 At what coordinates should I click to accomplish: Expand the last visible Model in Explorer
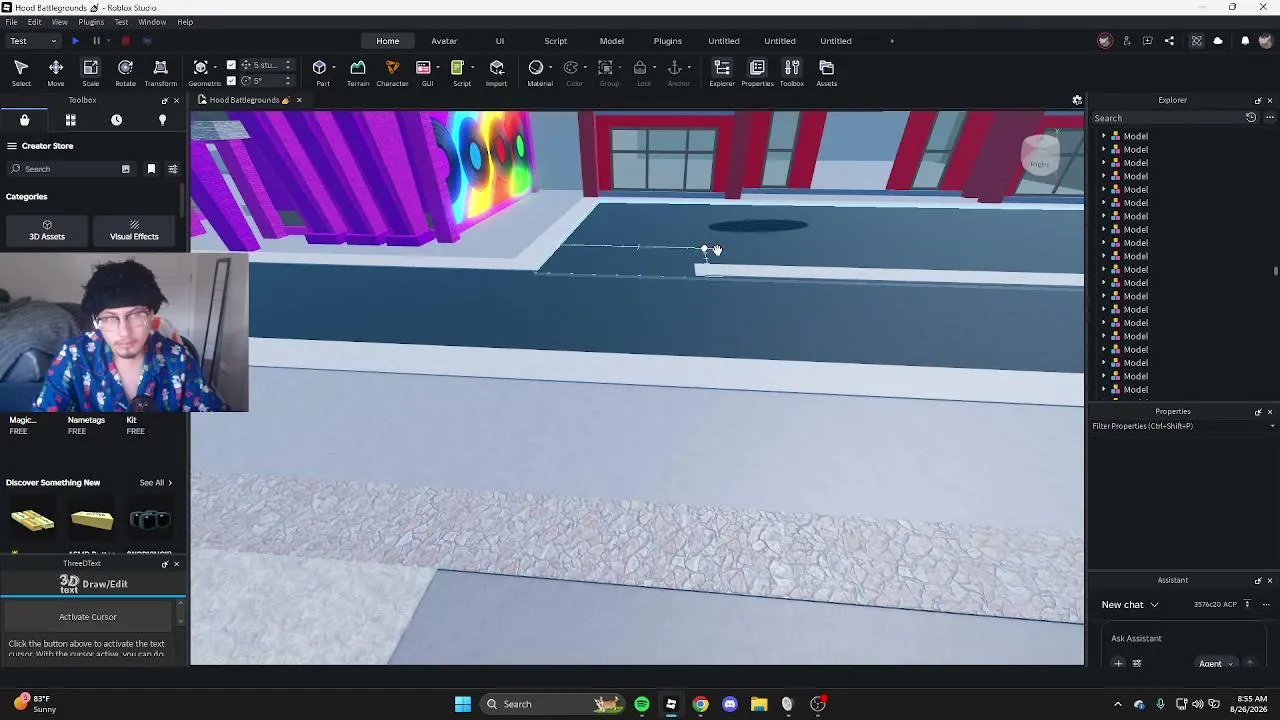click(1104, 390)
